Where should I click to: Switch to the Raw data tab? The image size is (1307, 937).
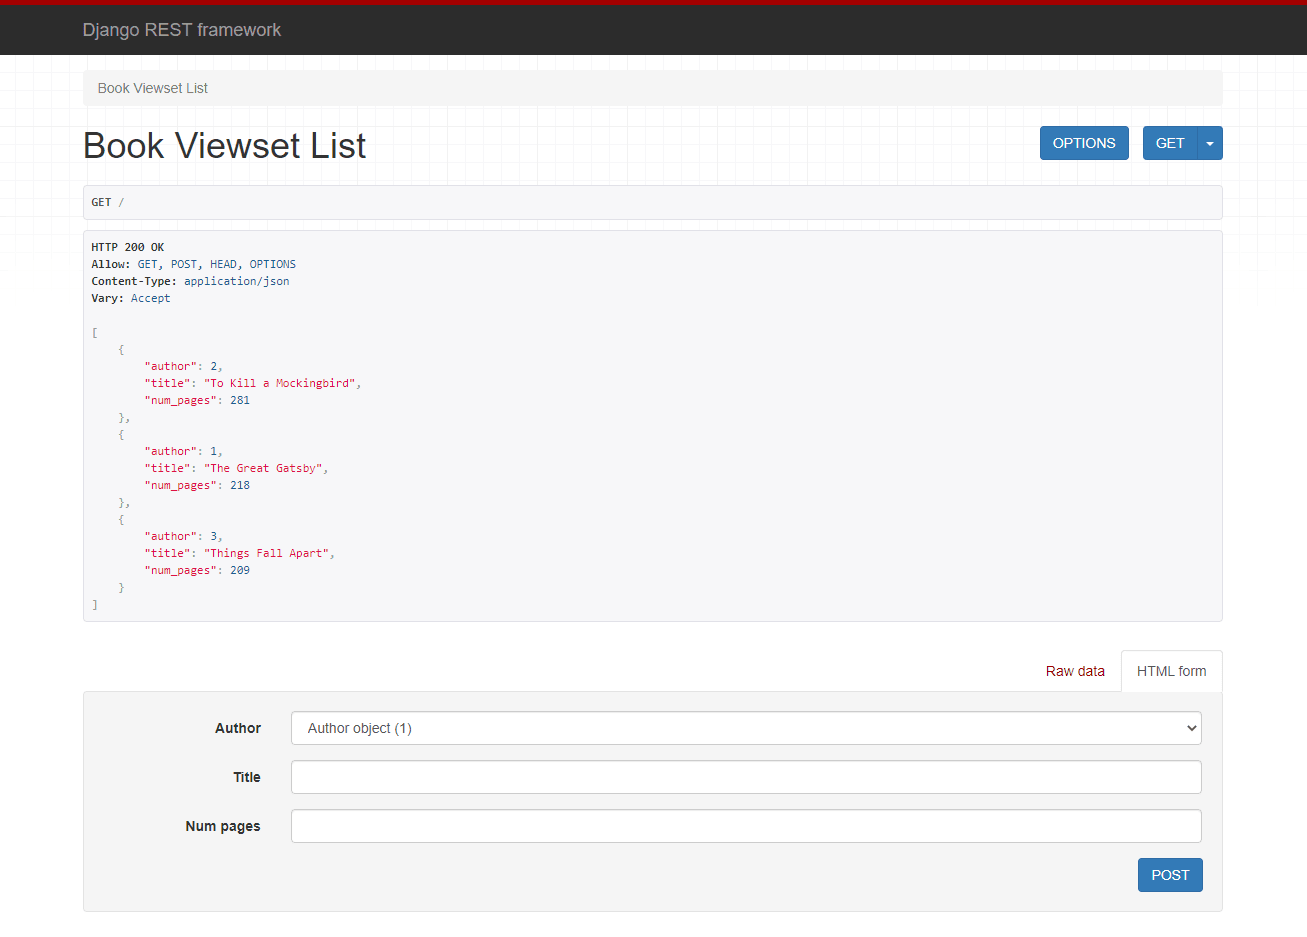coord(1075,671)
